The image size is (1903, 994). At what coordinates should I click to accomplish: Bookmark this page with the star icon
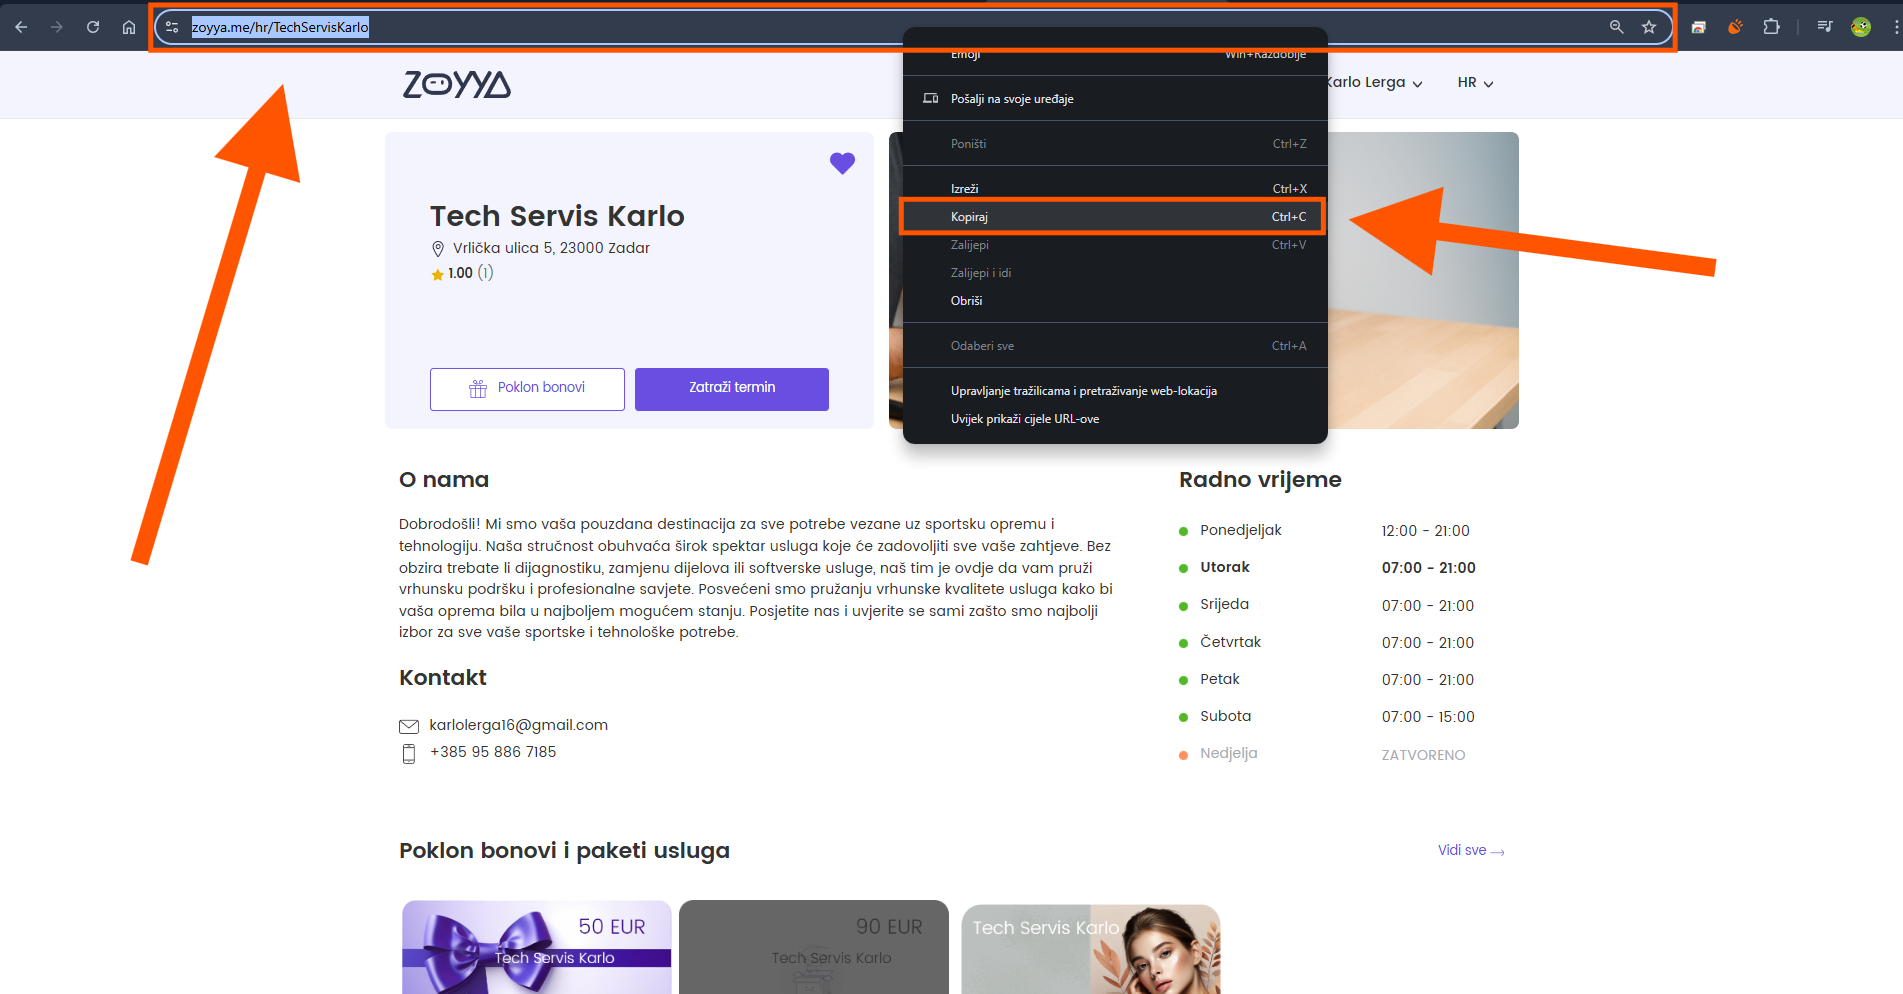(x=1649, y=27)
